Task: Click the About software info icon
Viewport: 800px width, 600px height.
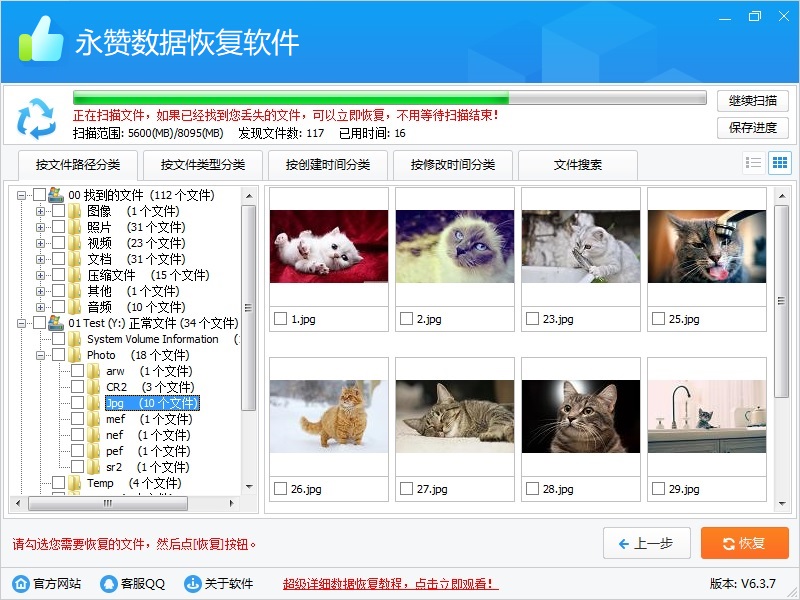Action: (192, 583)
